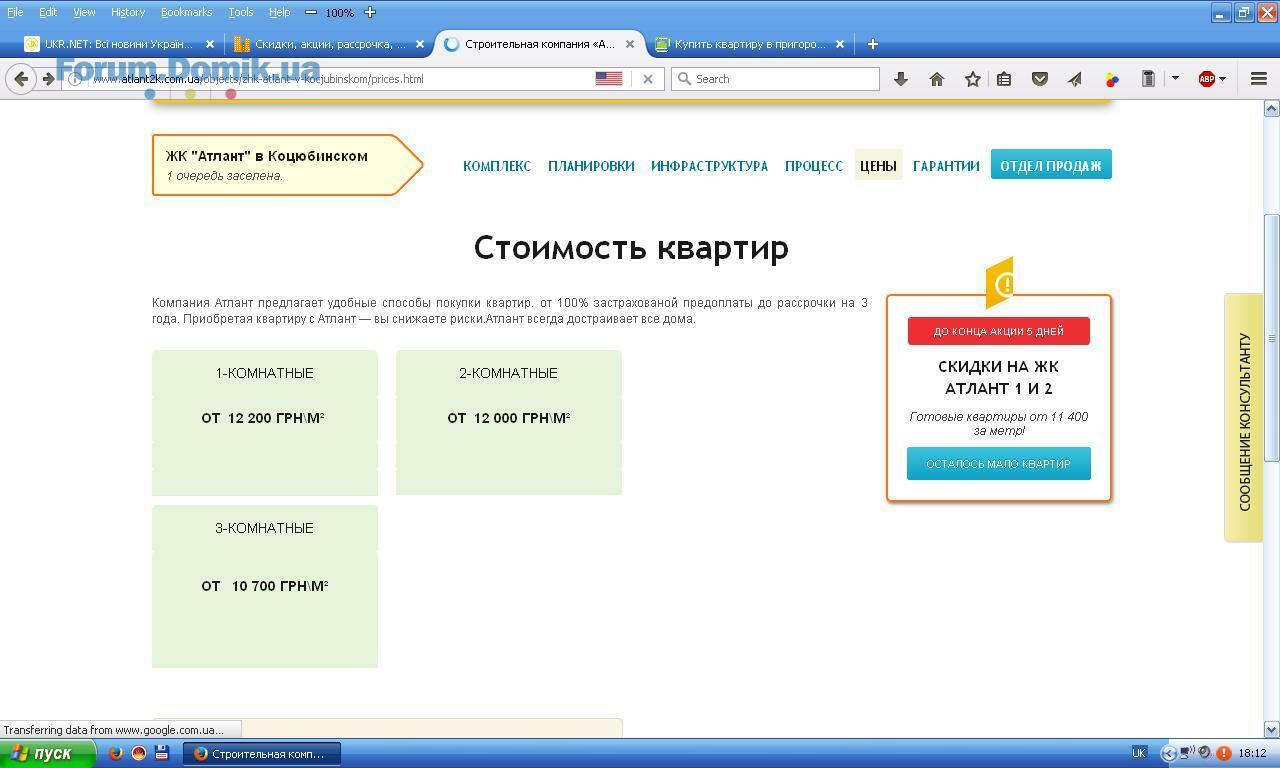The height and width of the screenshot is (768, 1280).
Task: Select the 3-КОМНАТНЫЕ price card
Action: tap(265, 586)
